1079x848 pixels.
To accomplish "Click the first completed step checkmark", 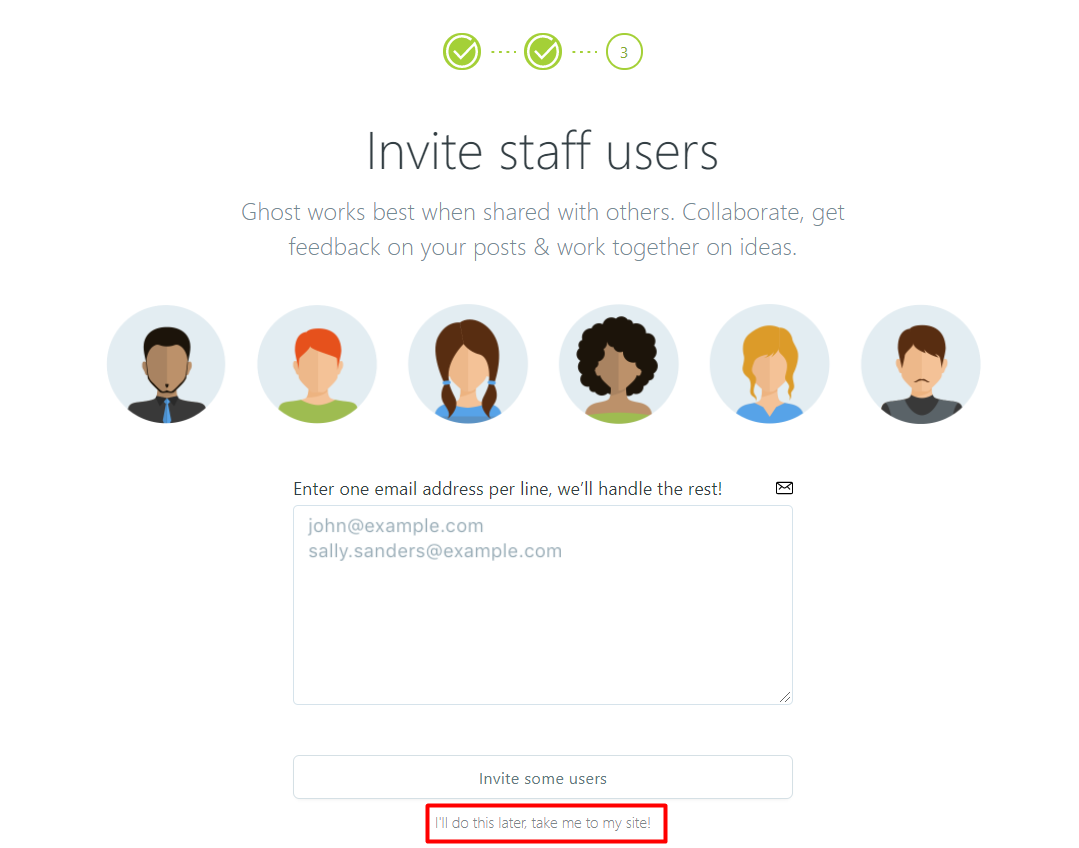I will 462,52.
